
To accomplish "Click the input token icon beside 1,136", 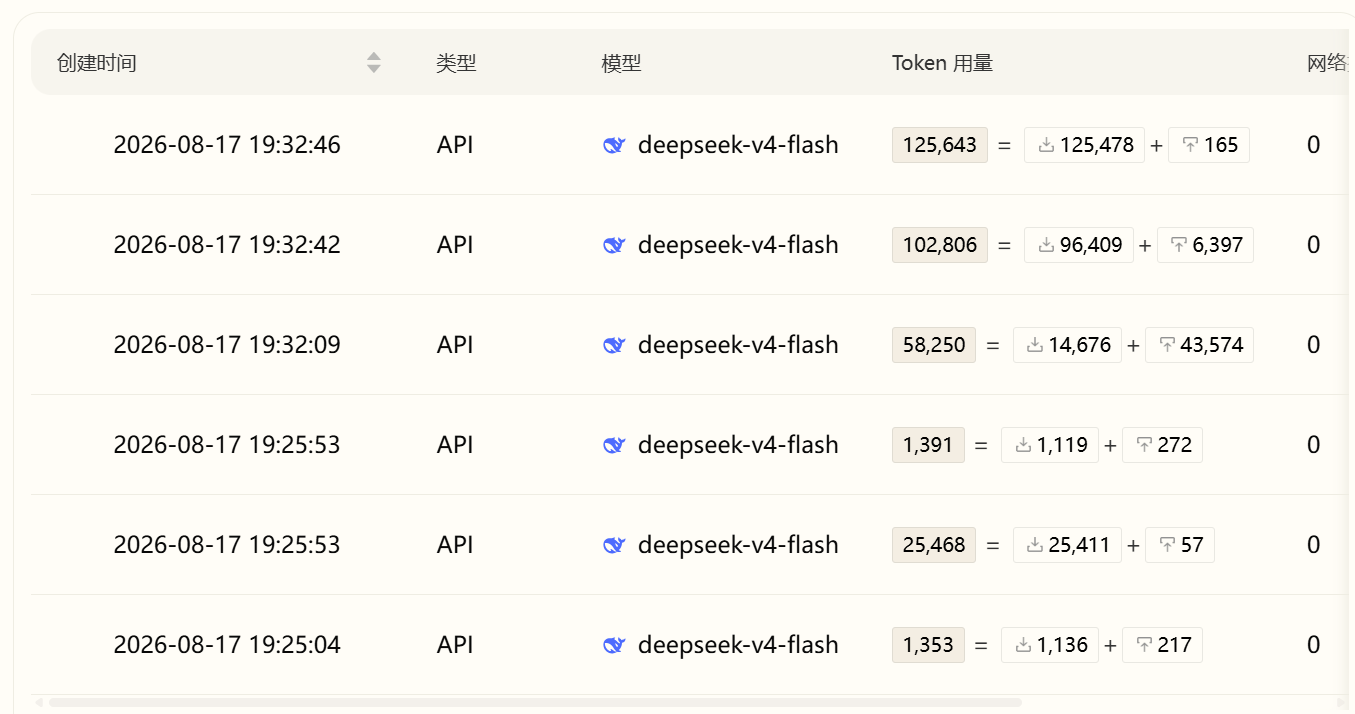I will tap(1023, 645).
